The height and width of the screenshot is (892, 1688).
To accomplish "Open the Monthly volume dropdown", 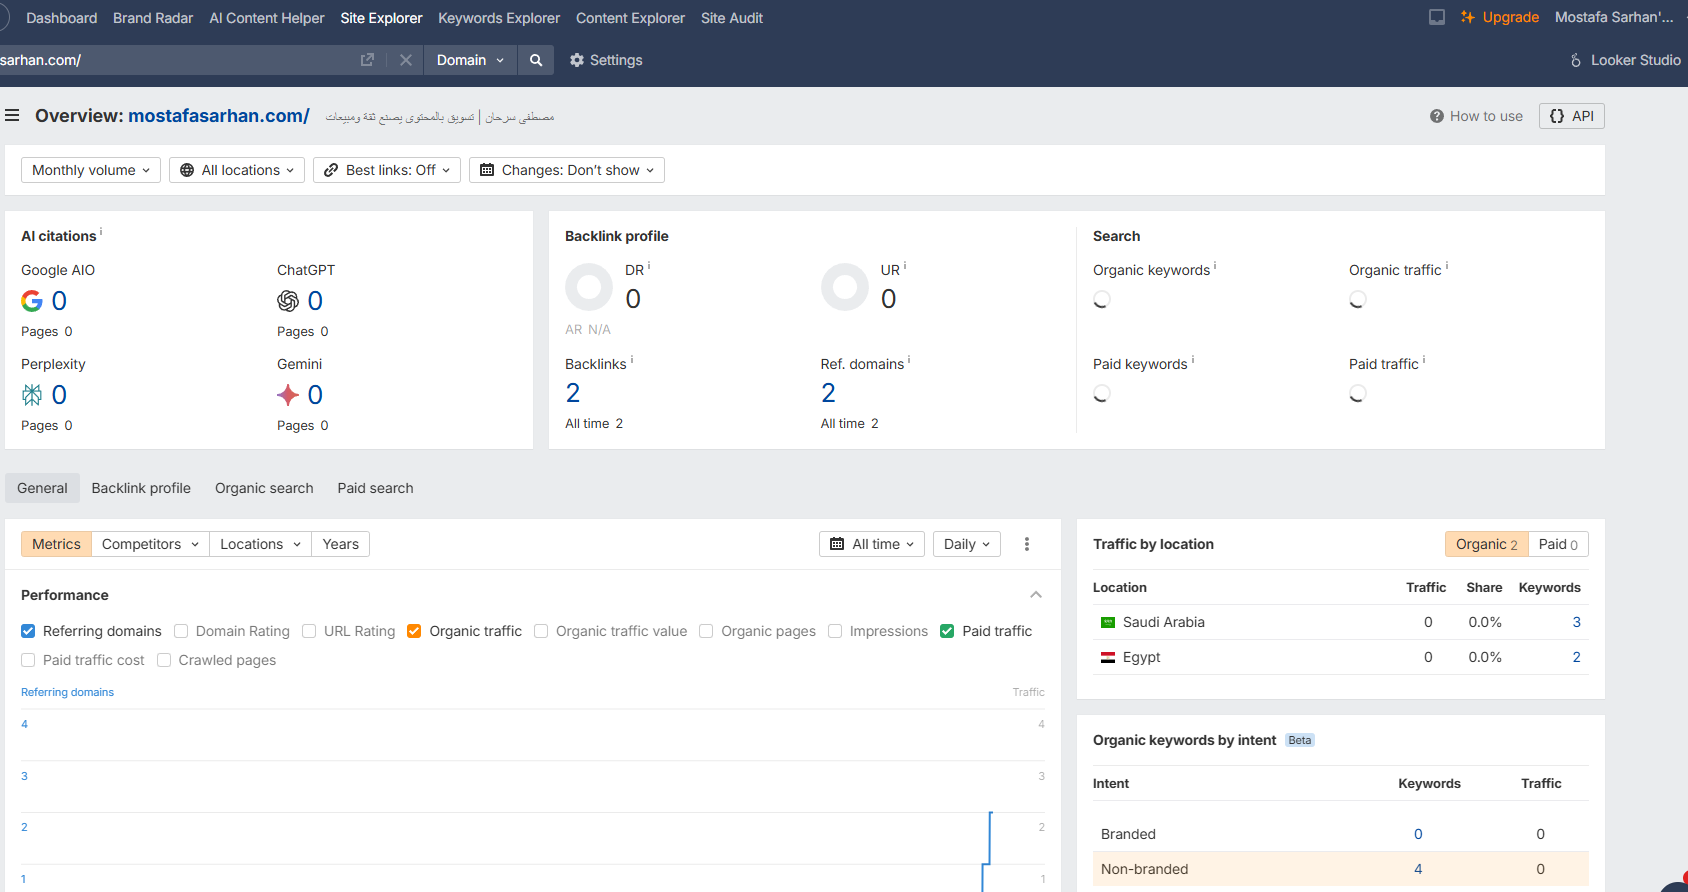I will [91, 170].
